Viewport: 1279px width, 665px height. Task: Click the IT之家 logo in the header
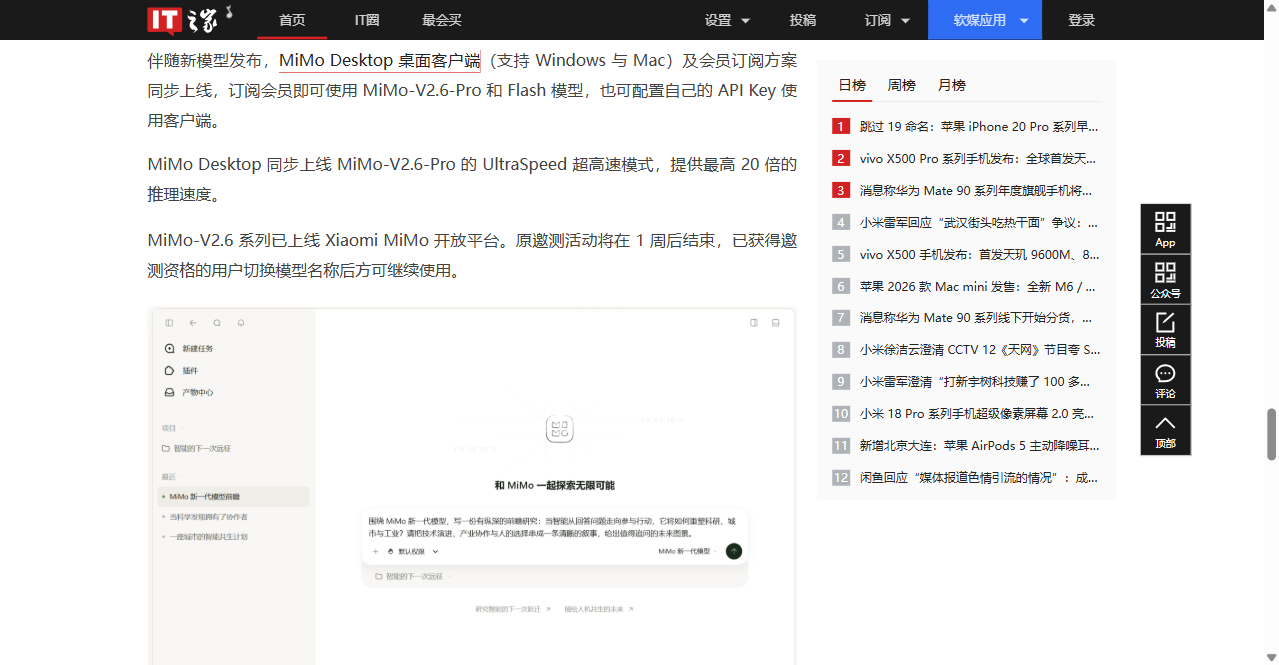tap(191, 19)
